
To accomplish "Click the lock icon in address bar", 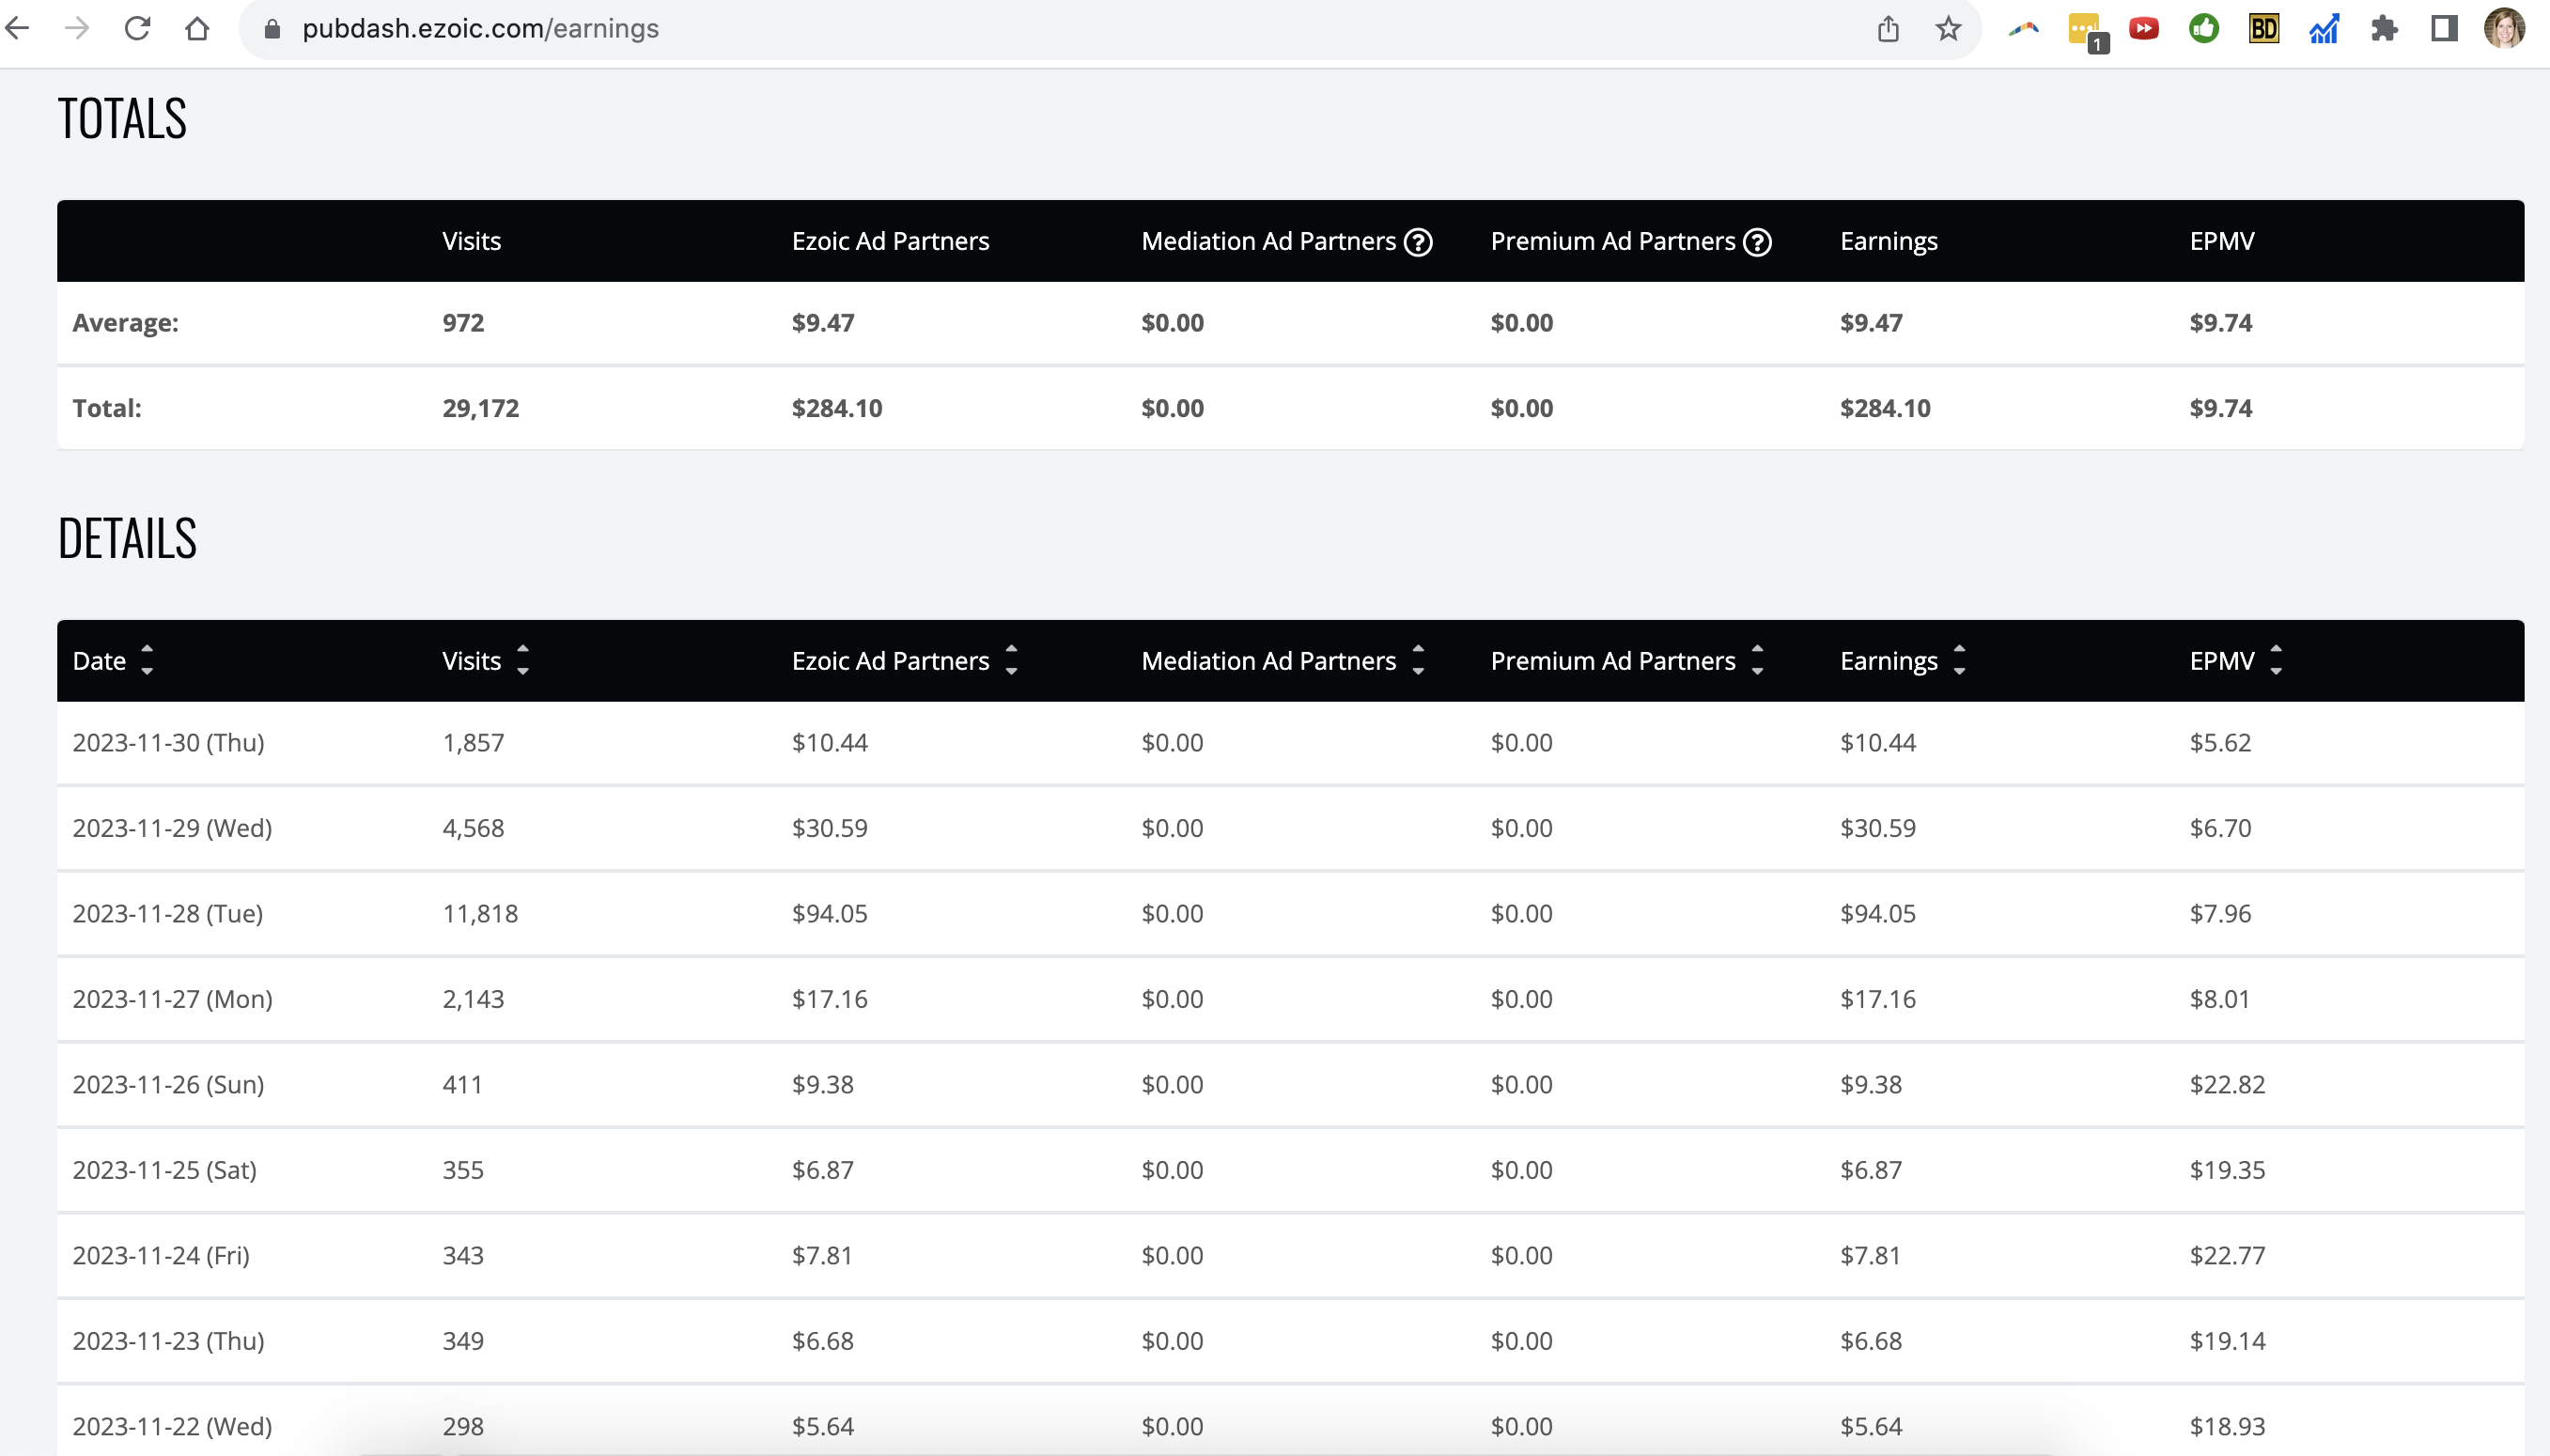I will (272, 29).
